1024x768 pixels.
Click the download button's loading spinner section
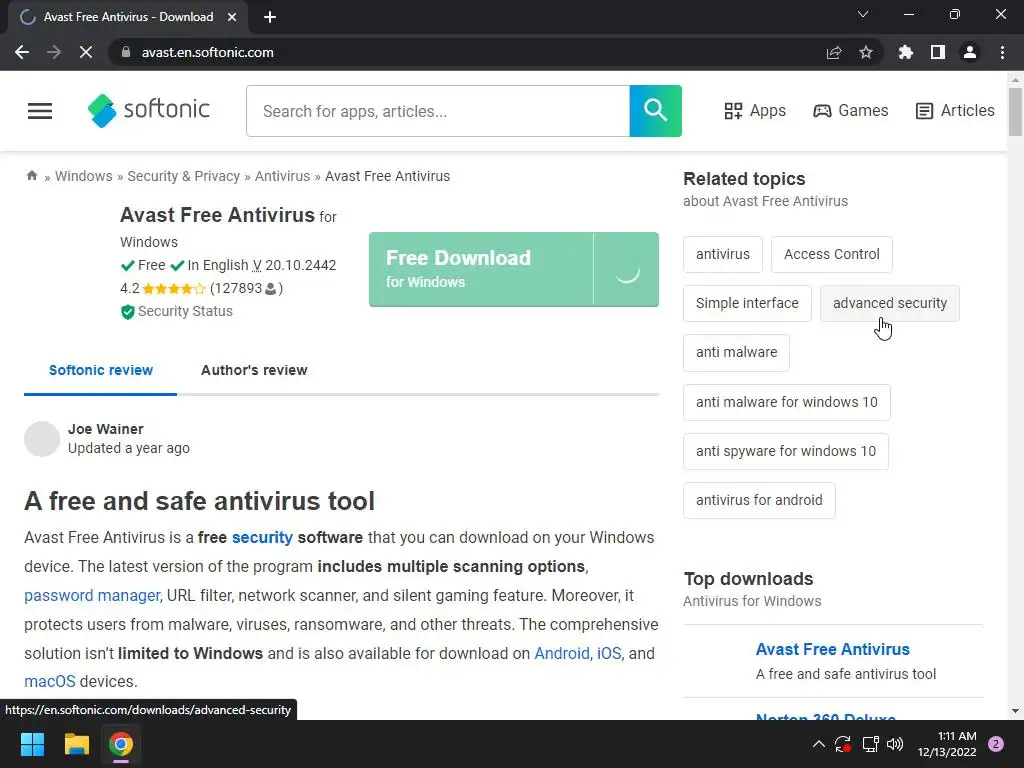click(626, 269)
